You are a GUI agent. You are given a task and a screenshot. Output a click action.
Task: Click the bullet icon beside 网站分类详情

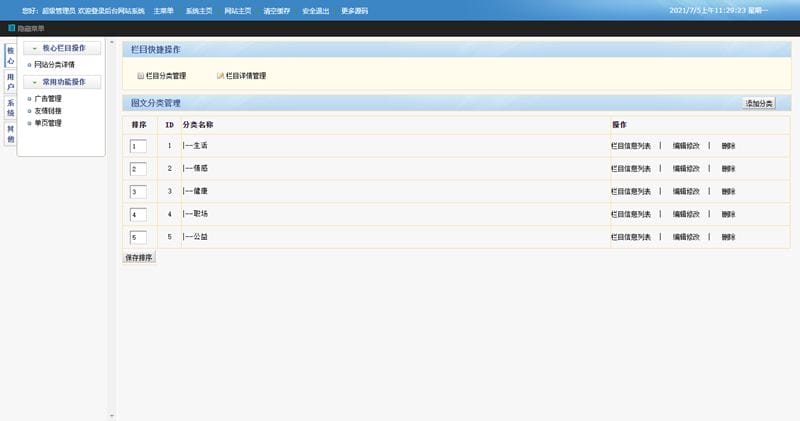click(30, 65)
